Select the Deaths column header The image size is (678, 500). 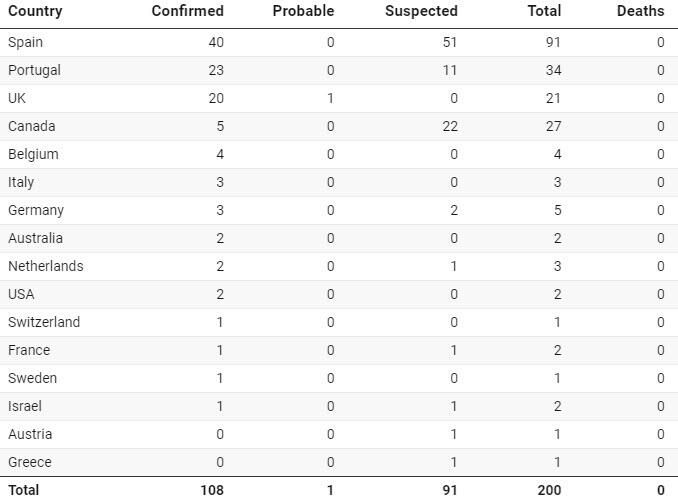pos(640,12)
